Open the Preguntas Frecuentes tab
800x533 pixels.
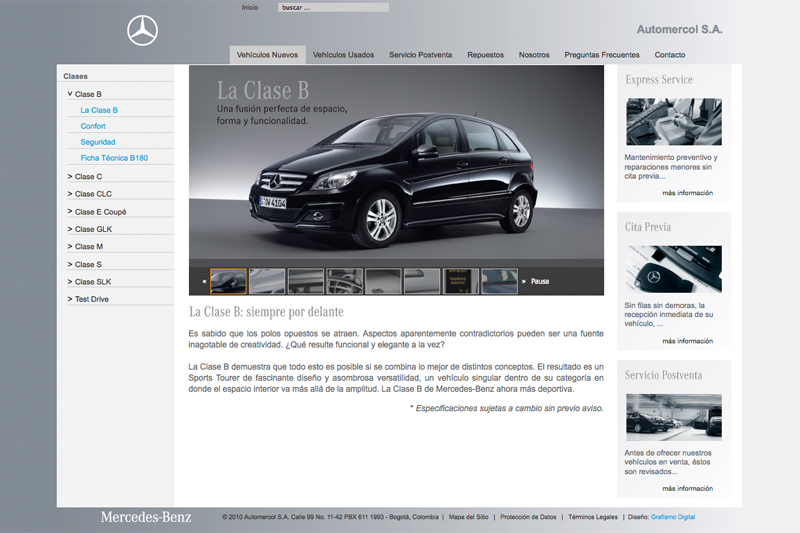[602, 55]
